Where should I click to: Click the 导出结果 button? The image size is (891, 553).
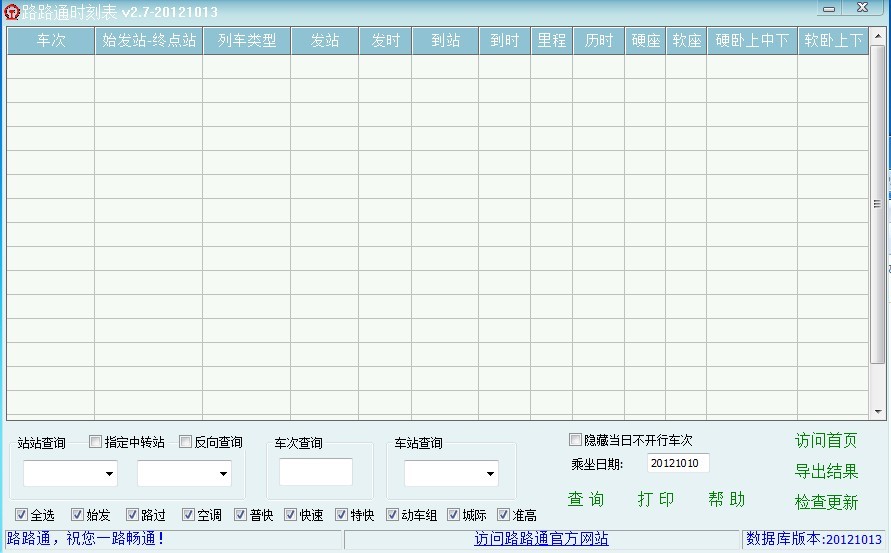826,471
